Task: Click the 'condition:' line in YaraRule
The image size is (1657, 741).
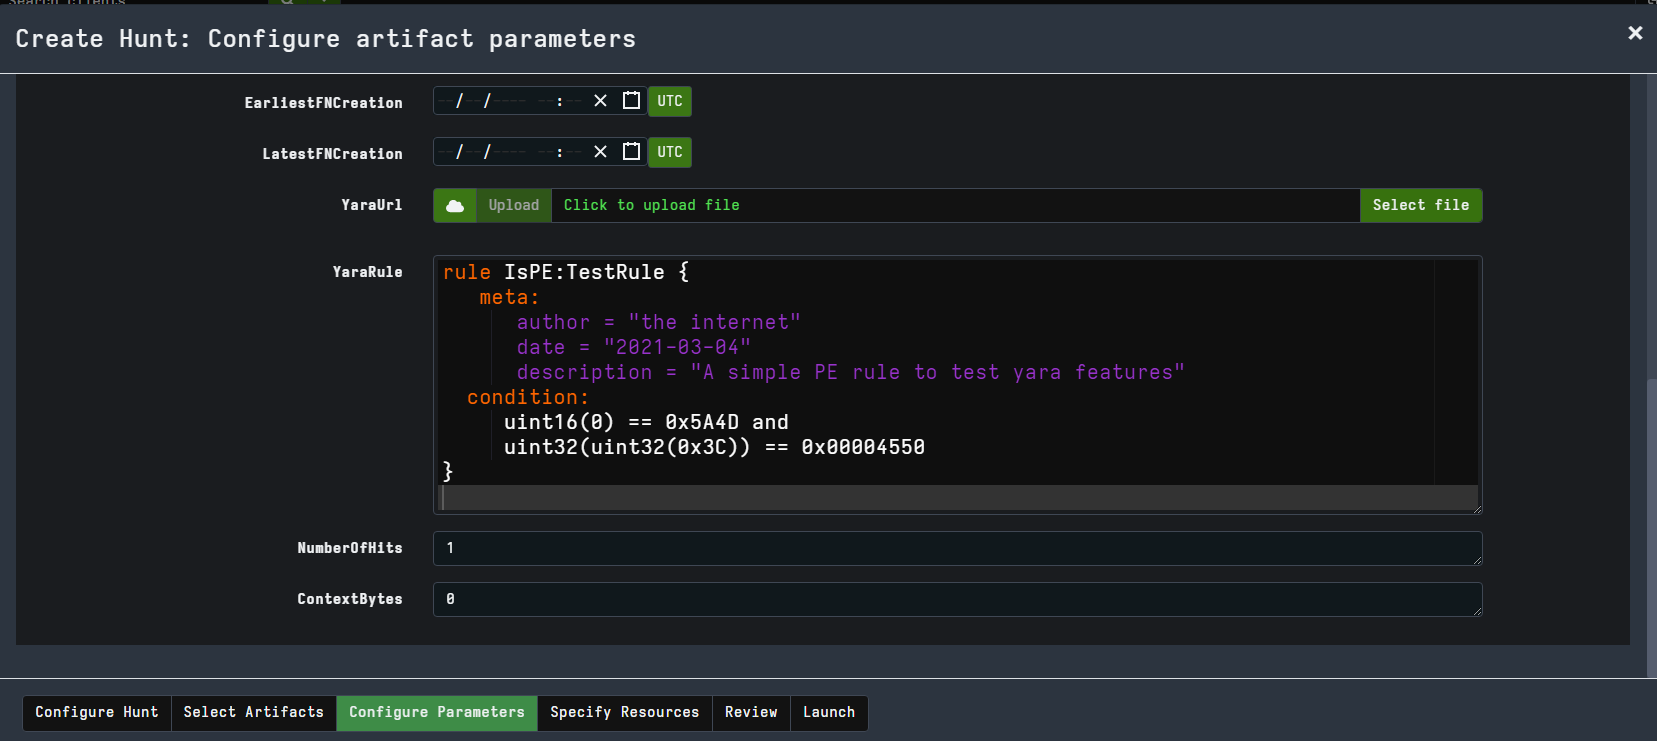Action: pos(528,397)
